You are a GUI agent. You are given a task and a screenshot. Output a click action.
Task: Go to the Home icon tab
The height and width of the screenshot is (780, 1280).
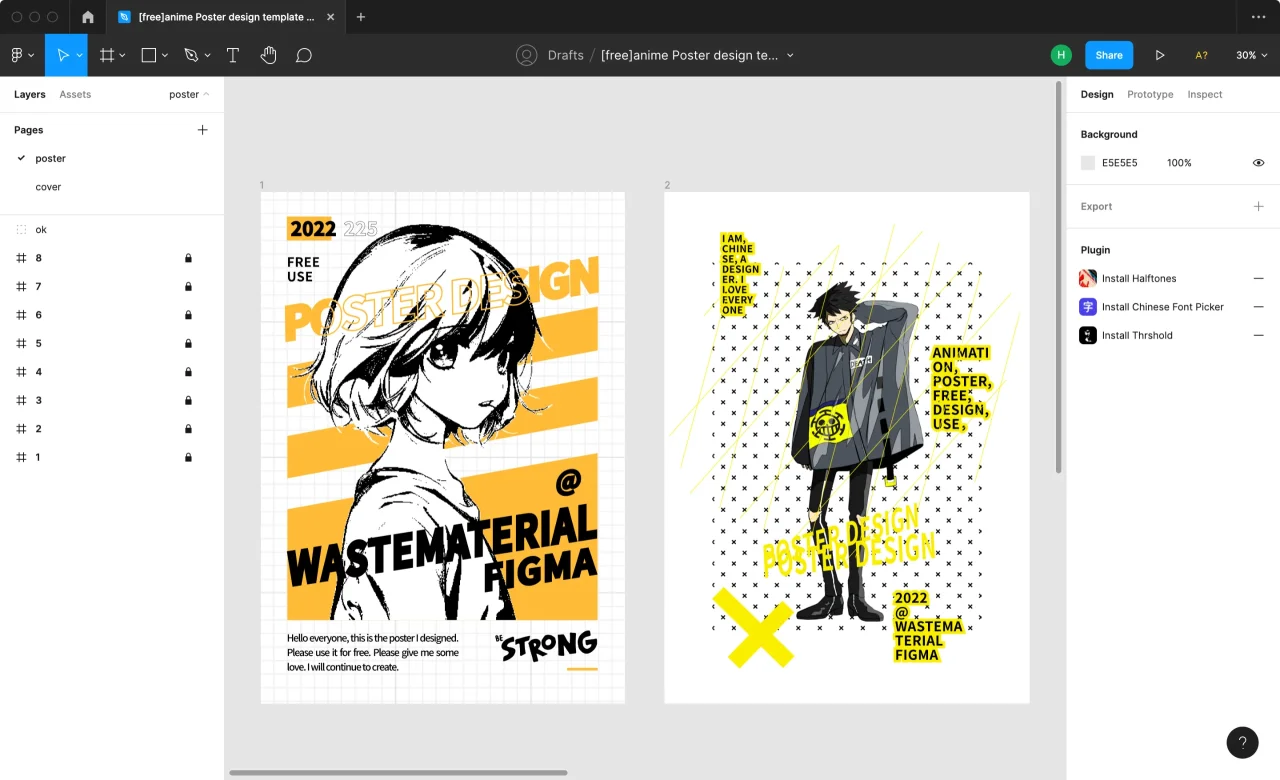coord(88,17)
